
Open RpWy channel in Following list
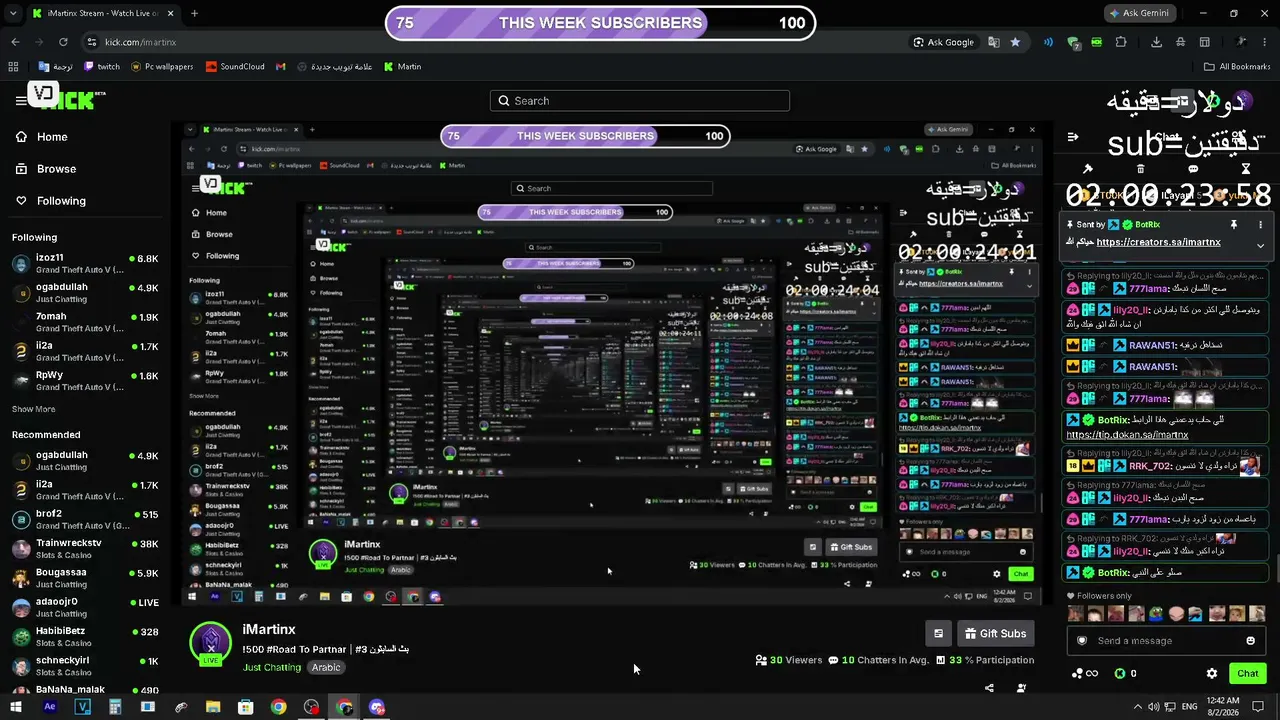[85, 380]
